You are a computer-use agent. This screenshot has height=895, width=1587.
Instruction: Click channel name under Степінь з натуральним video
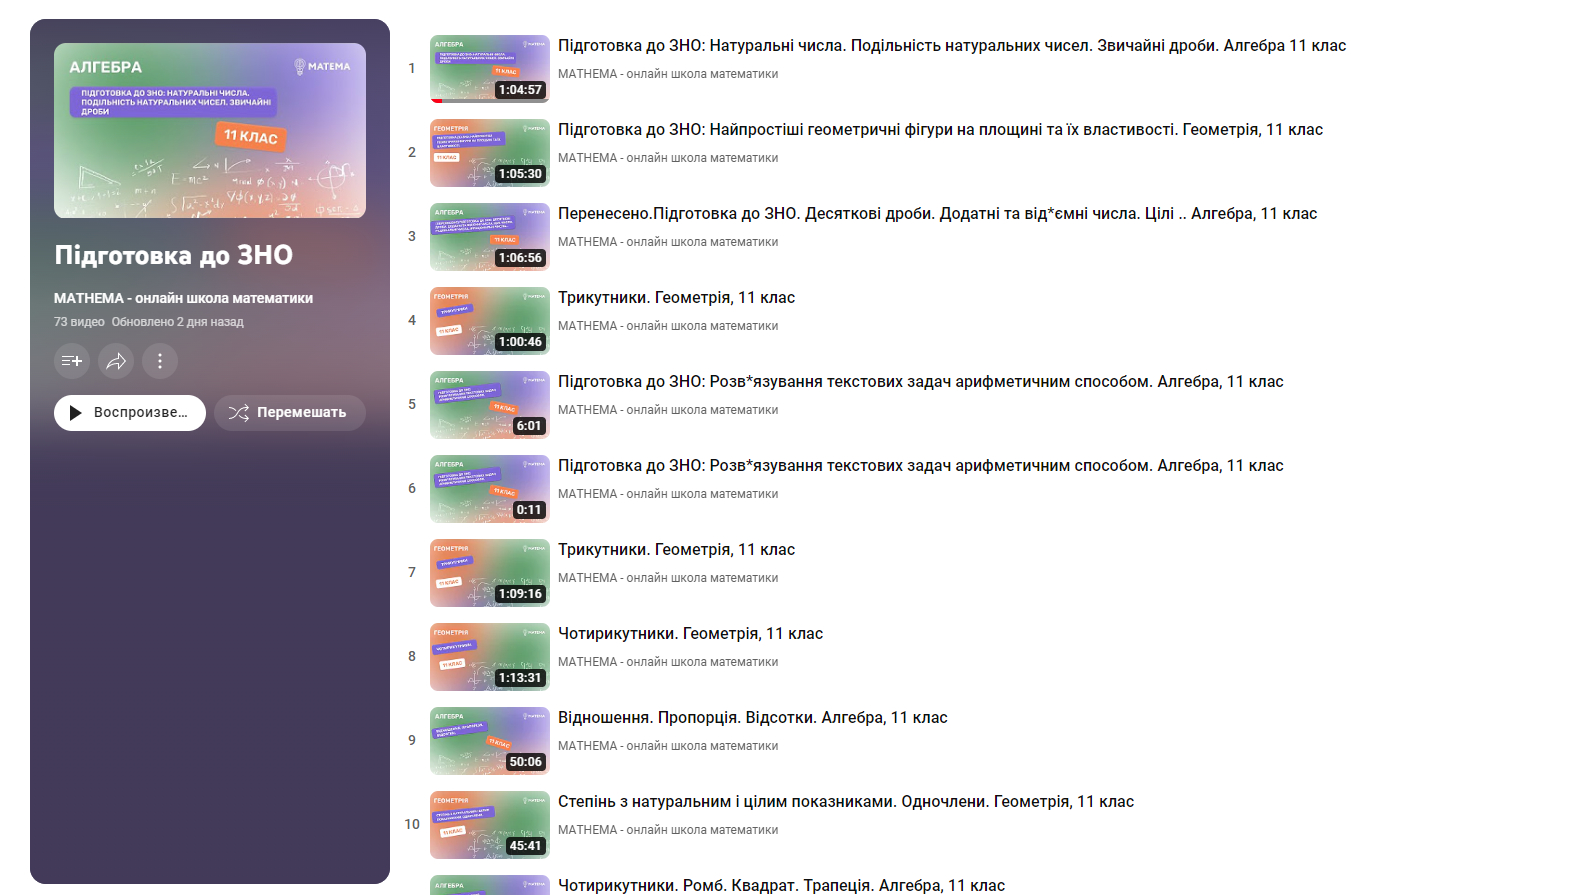668,830
